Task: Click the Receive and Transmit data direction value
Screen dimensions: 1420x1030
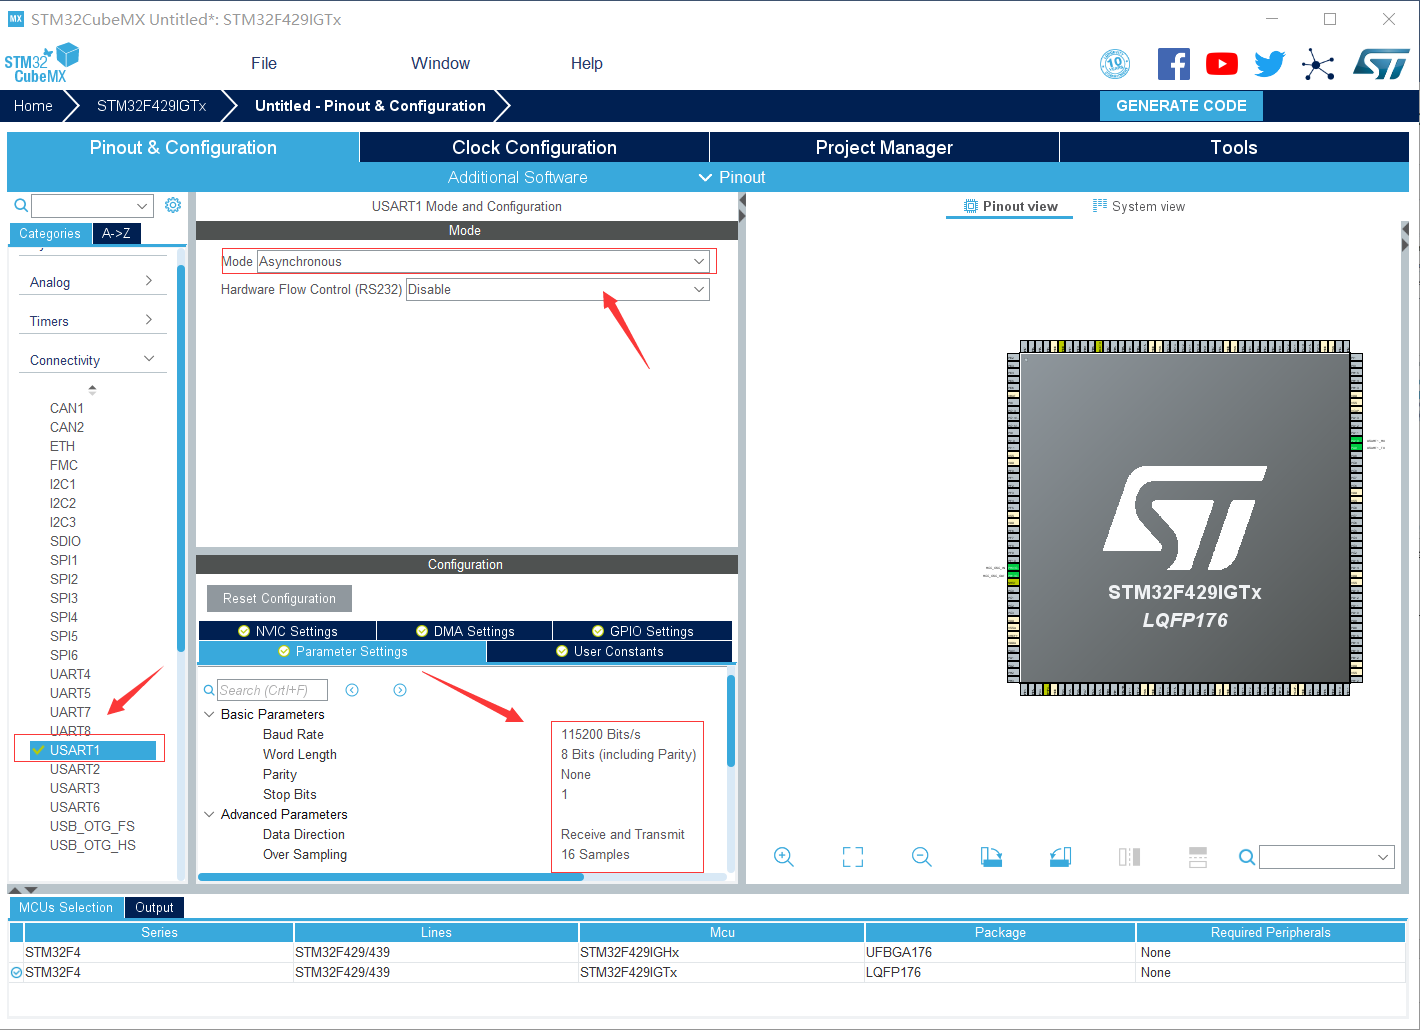Action: click(x=623, y=834)
